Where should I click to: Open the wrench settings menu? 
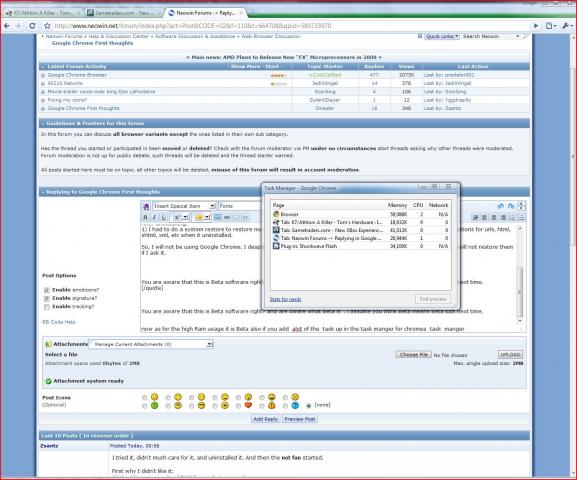[x=567, y=26]
